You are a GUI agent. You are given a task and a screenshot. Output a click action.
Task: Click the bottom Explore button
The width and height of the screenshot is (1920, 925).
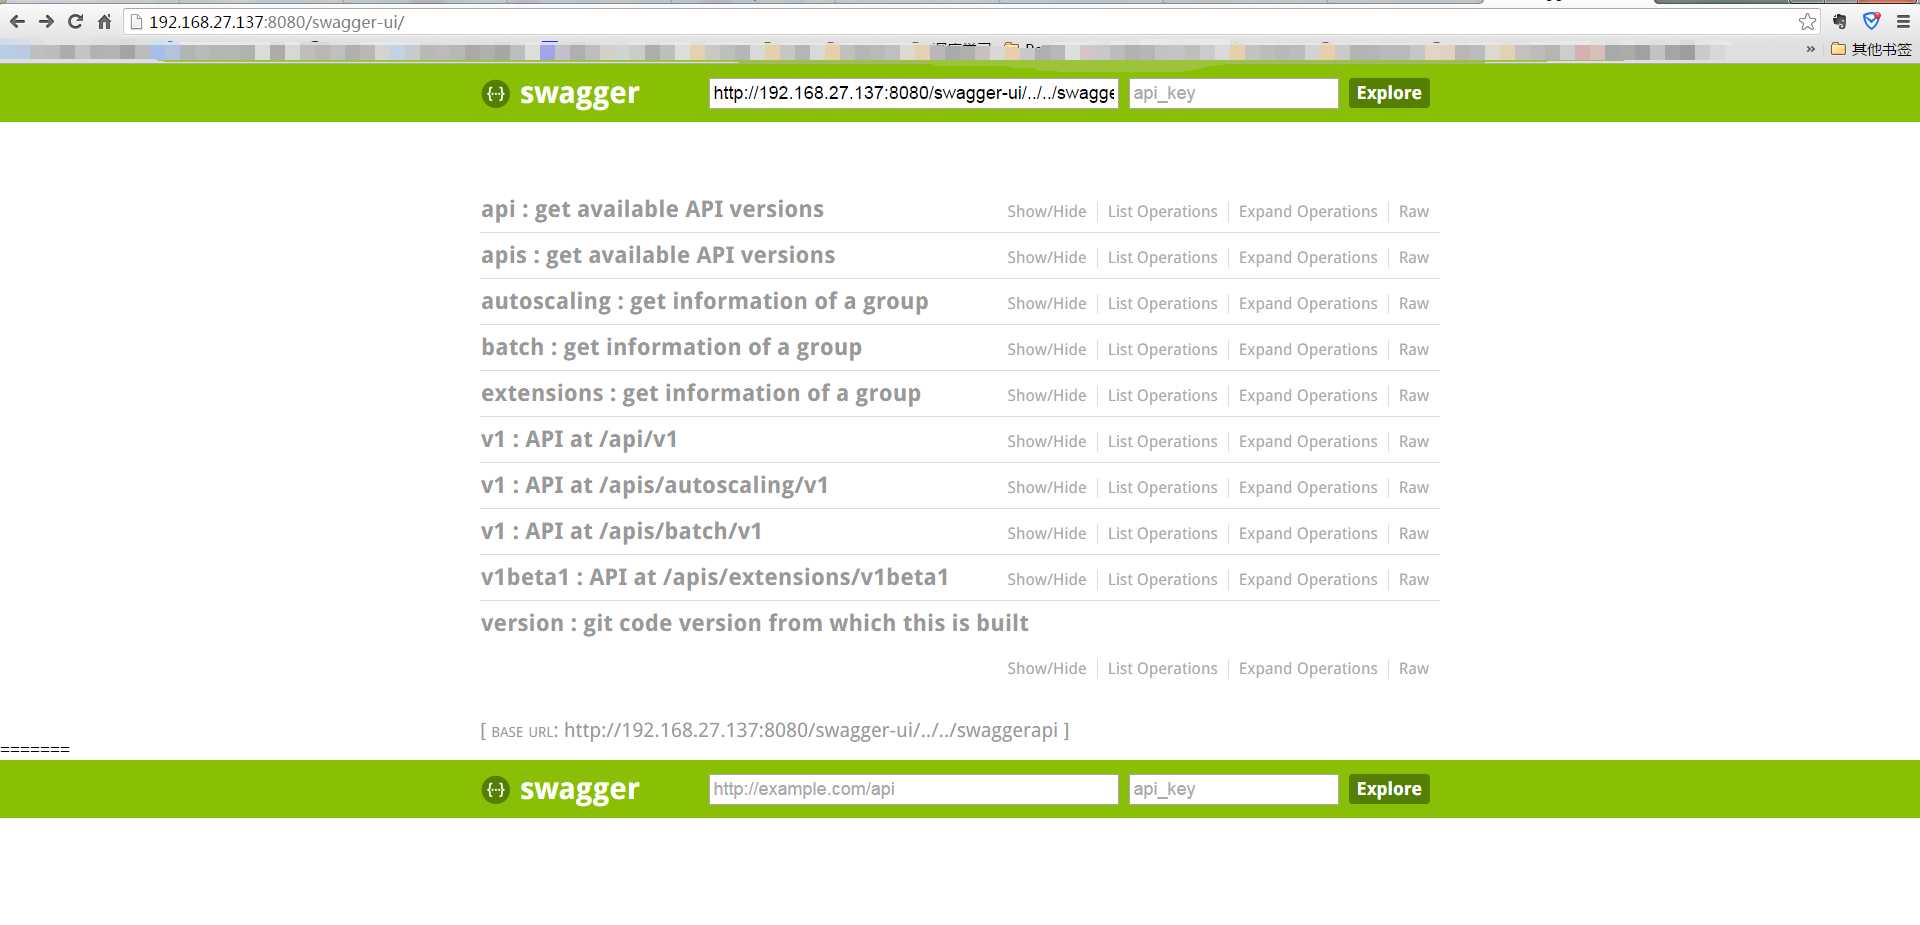1389,789
